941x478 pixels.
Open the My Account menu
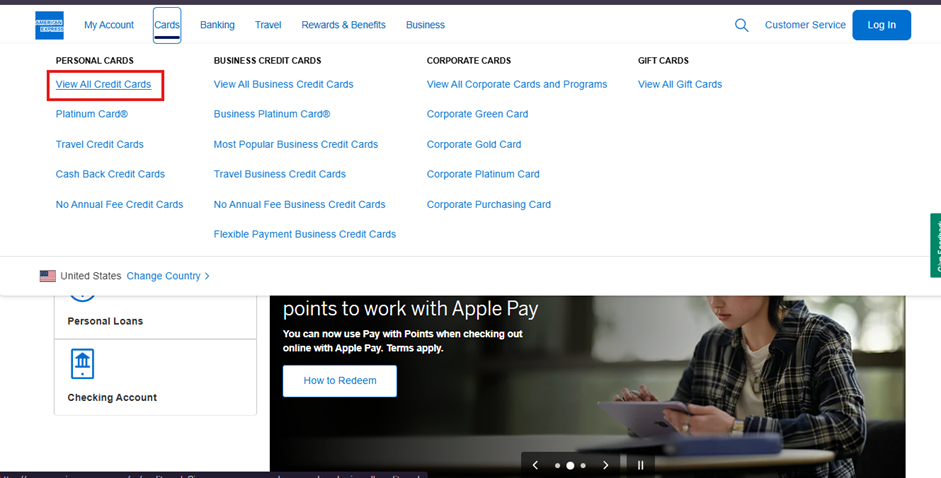[109, 25]
